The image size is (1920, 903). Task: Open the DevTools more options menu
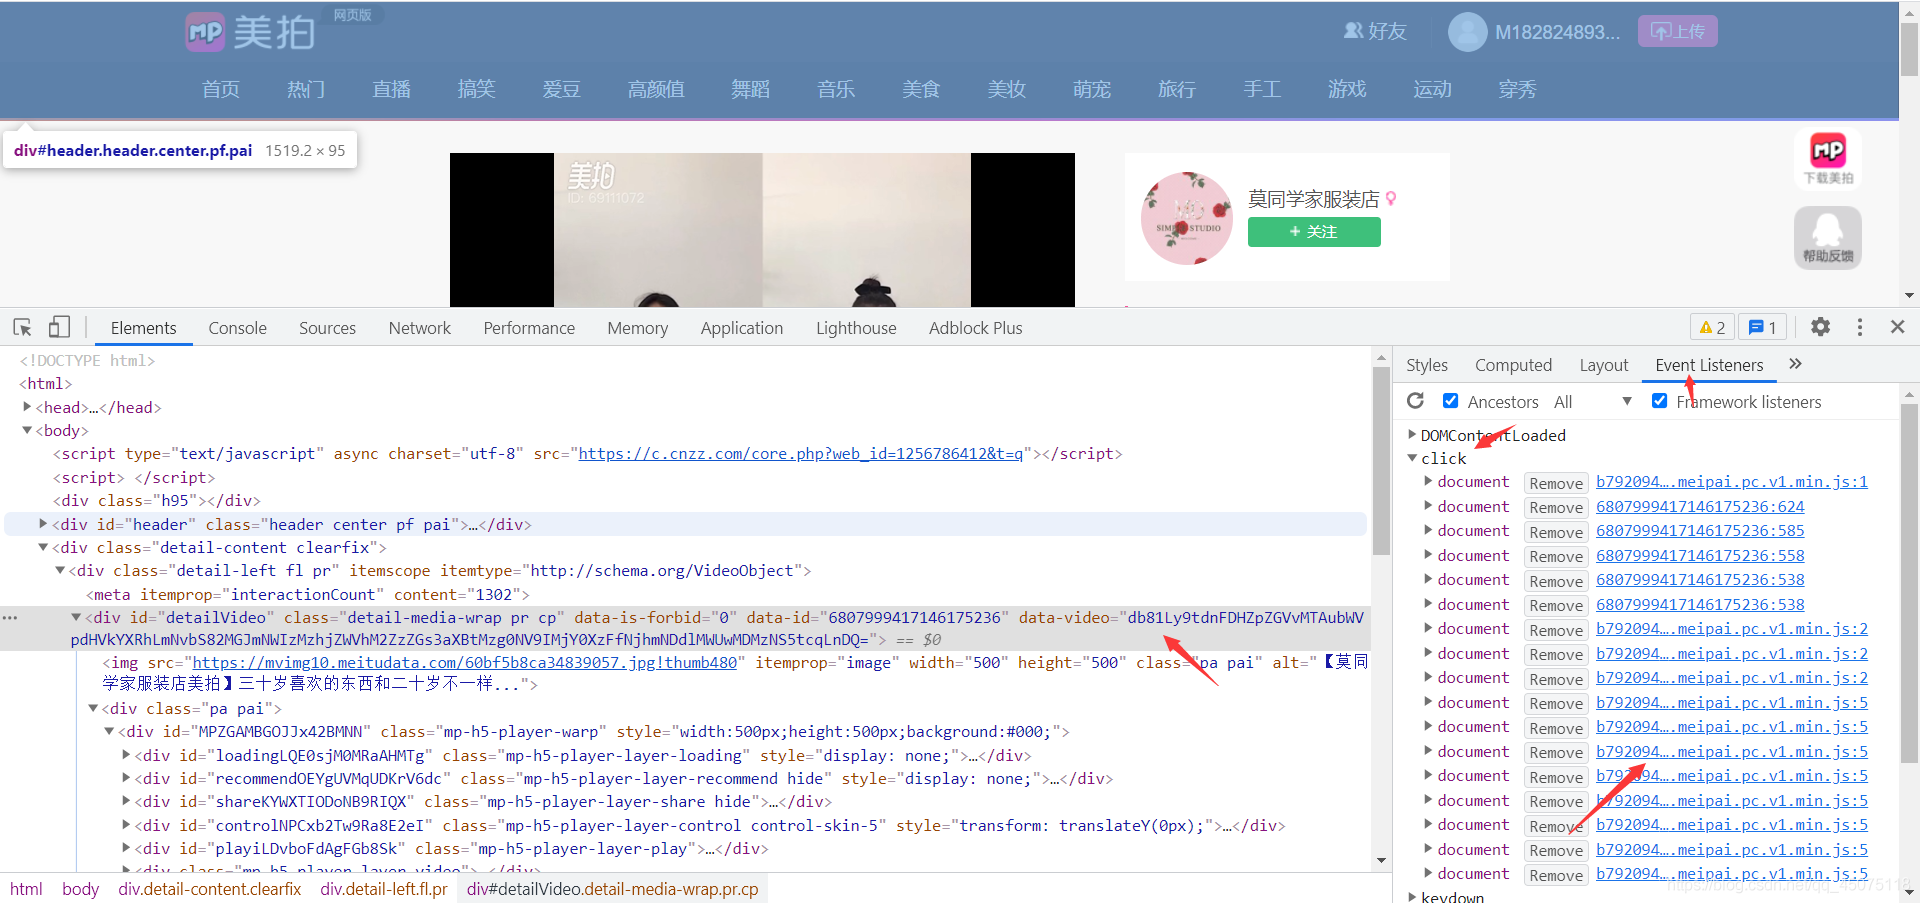point(1859,327)
